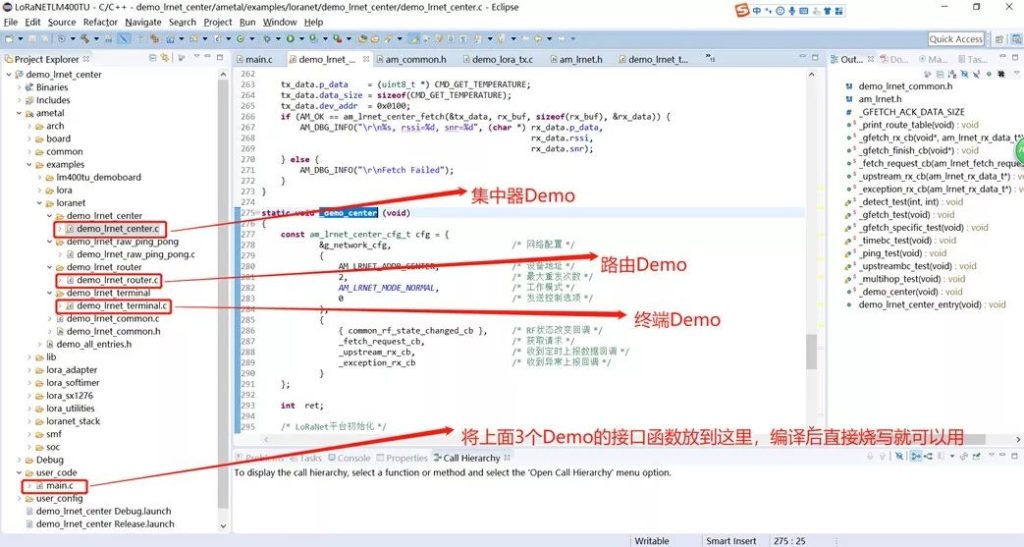
Task: Close the demo_lrnet_ editor tab
Action: click(366, 59)
